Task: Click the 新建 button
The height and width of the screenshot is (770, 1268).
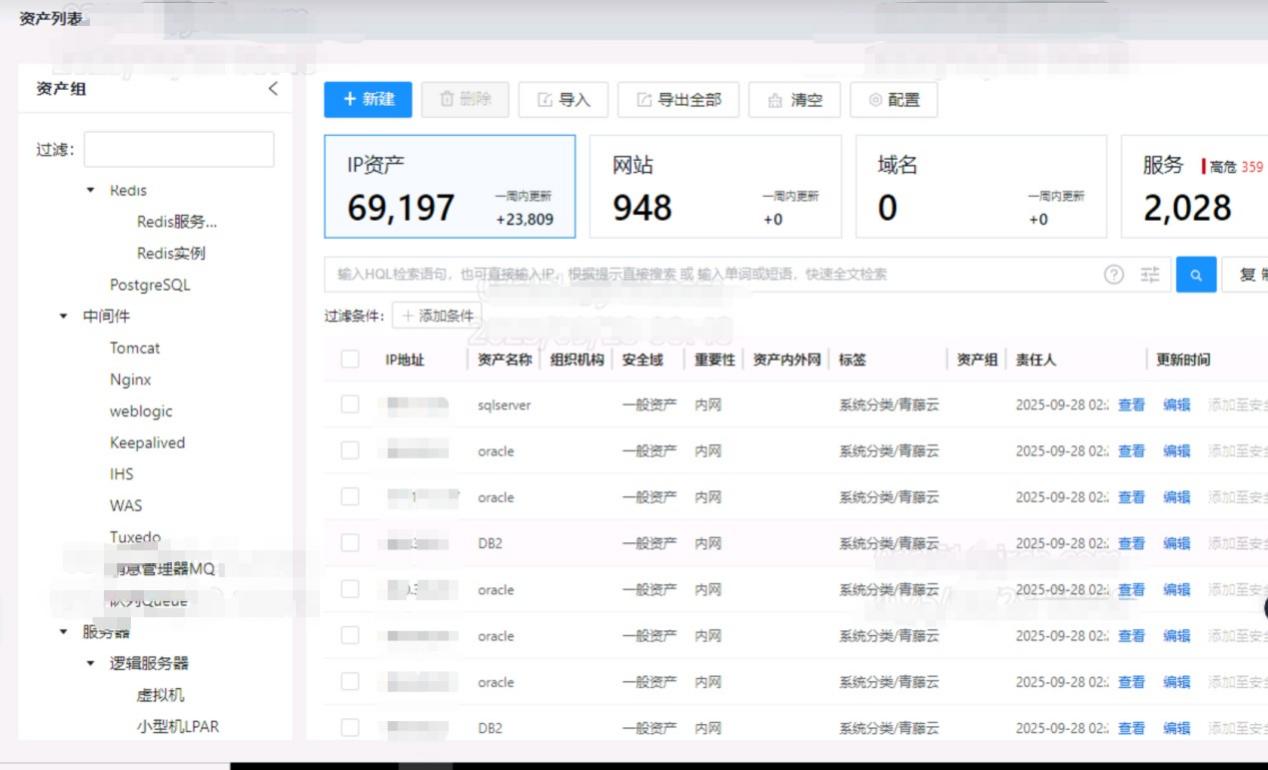Action: pyautogui.click(x=368, y=99)
